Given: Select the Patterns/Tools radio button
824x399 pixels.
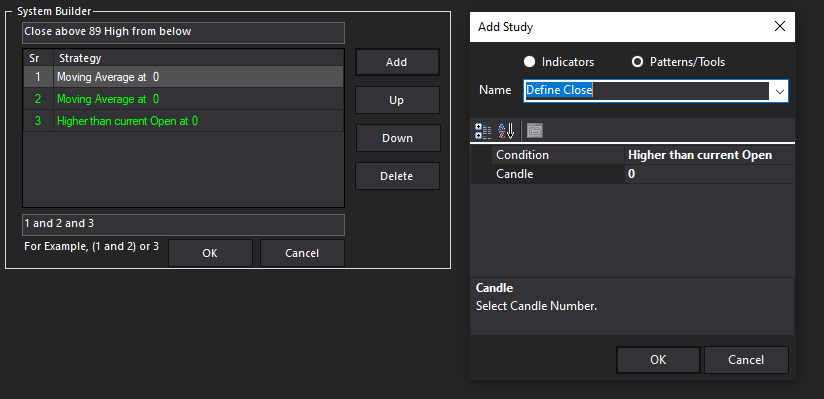Looking at the screenshot, I should (x=678, y=62).
